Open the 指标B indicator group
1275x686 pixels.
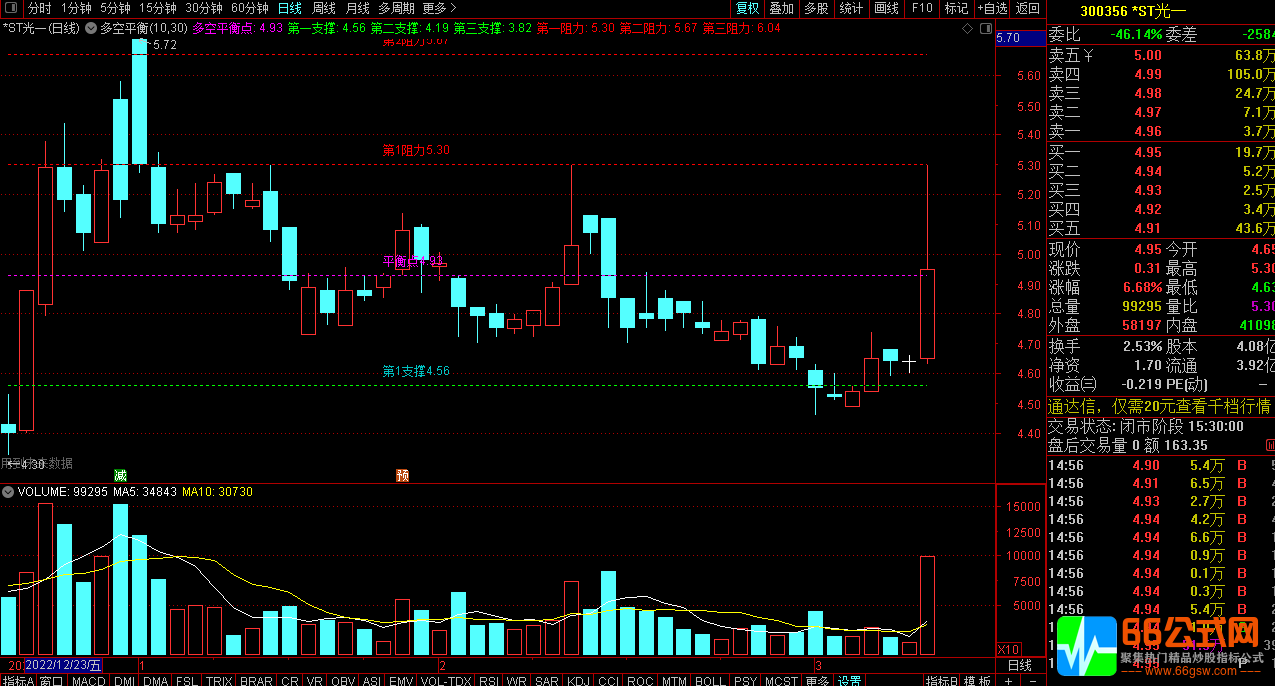click(x=942, y=680)
